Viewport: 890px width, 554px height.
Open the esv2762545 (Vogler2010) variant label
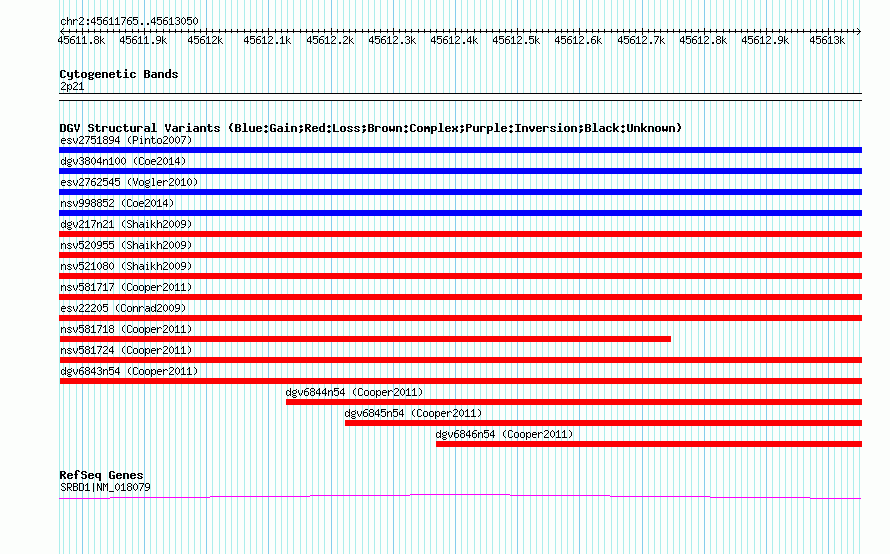tap(129, 182)
